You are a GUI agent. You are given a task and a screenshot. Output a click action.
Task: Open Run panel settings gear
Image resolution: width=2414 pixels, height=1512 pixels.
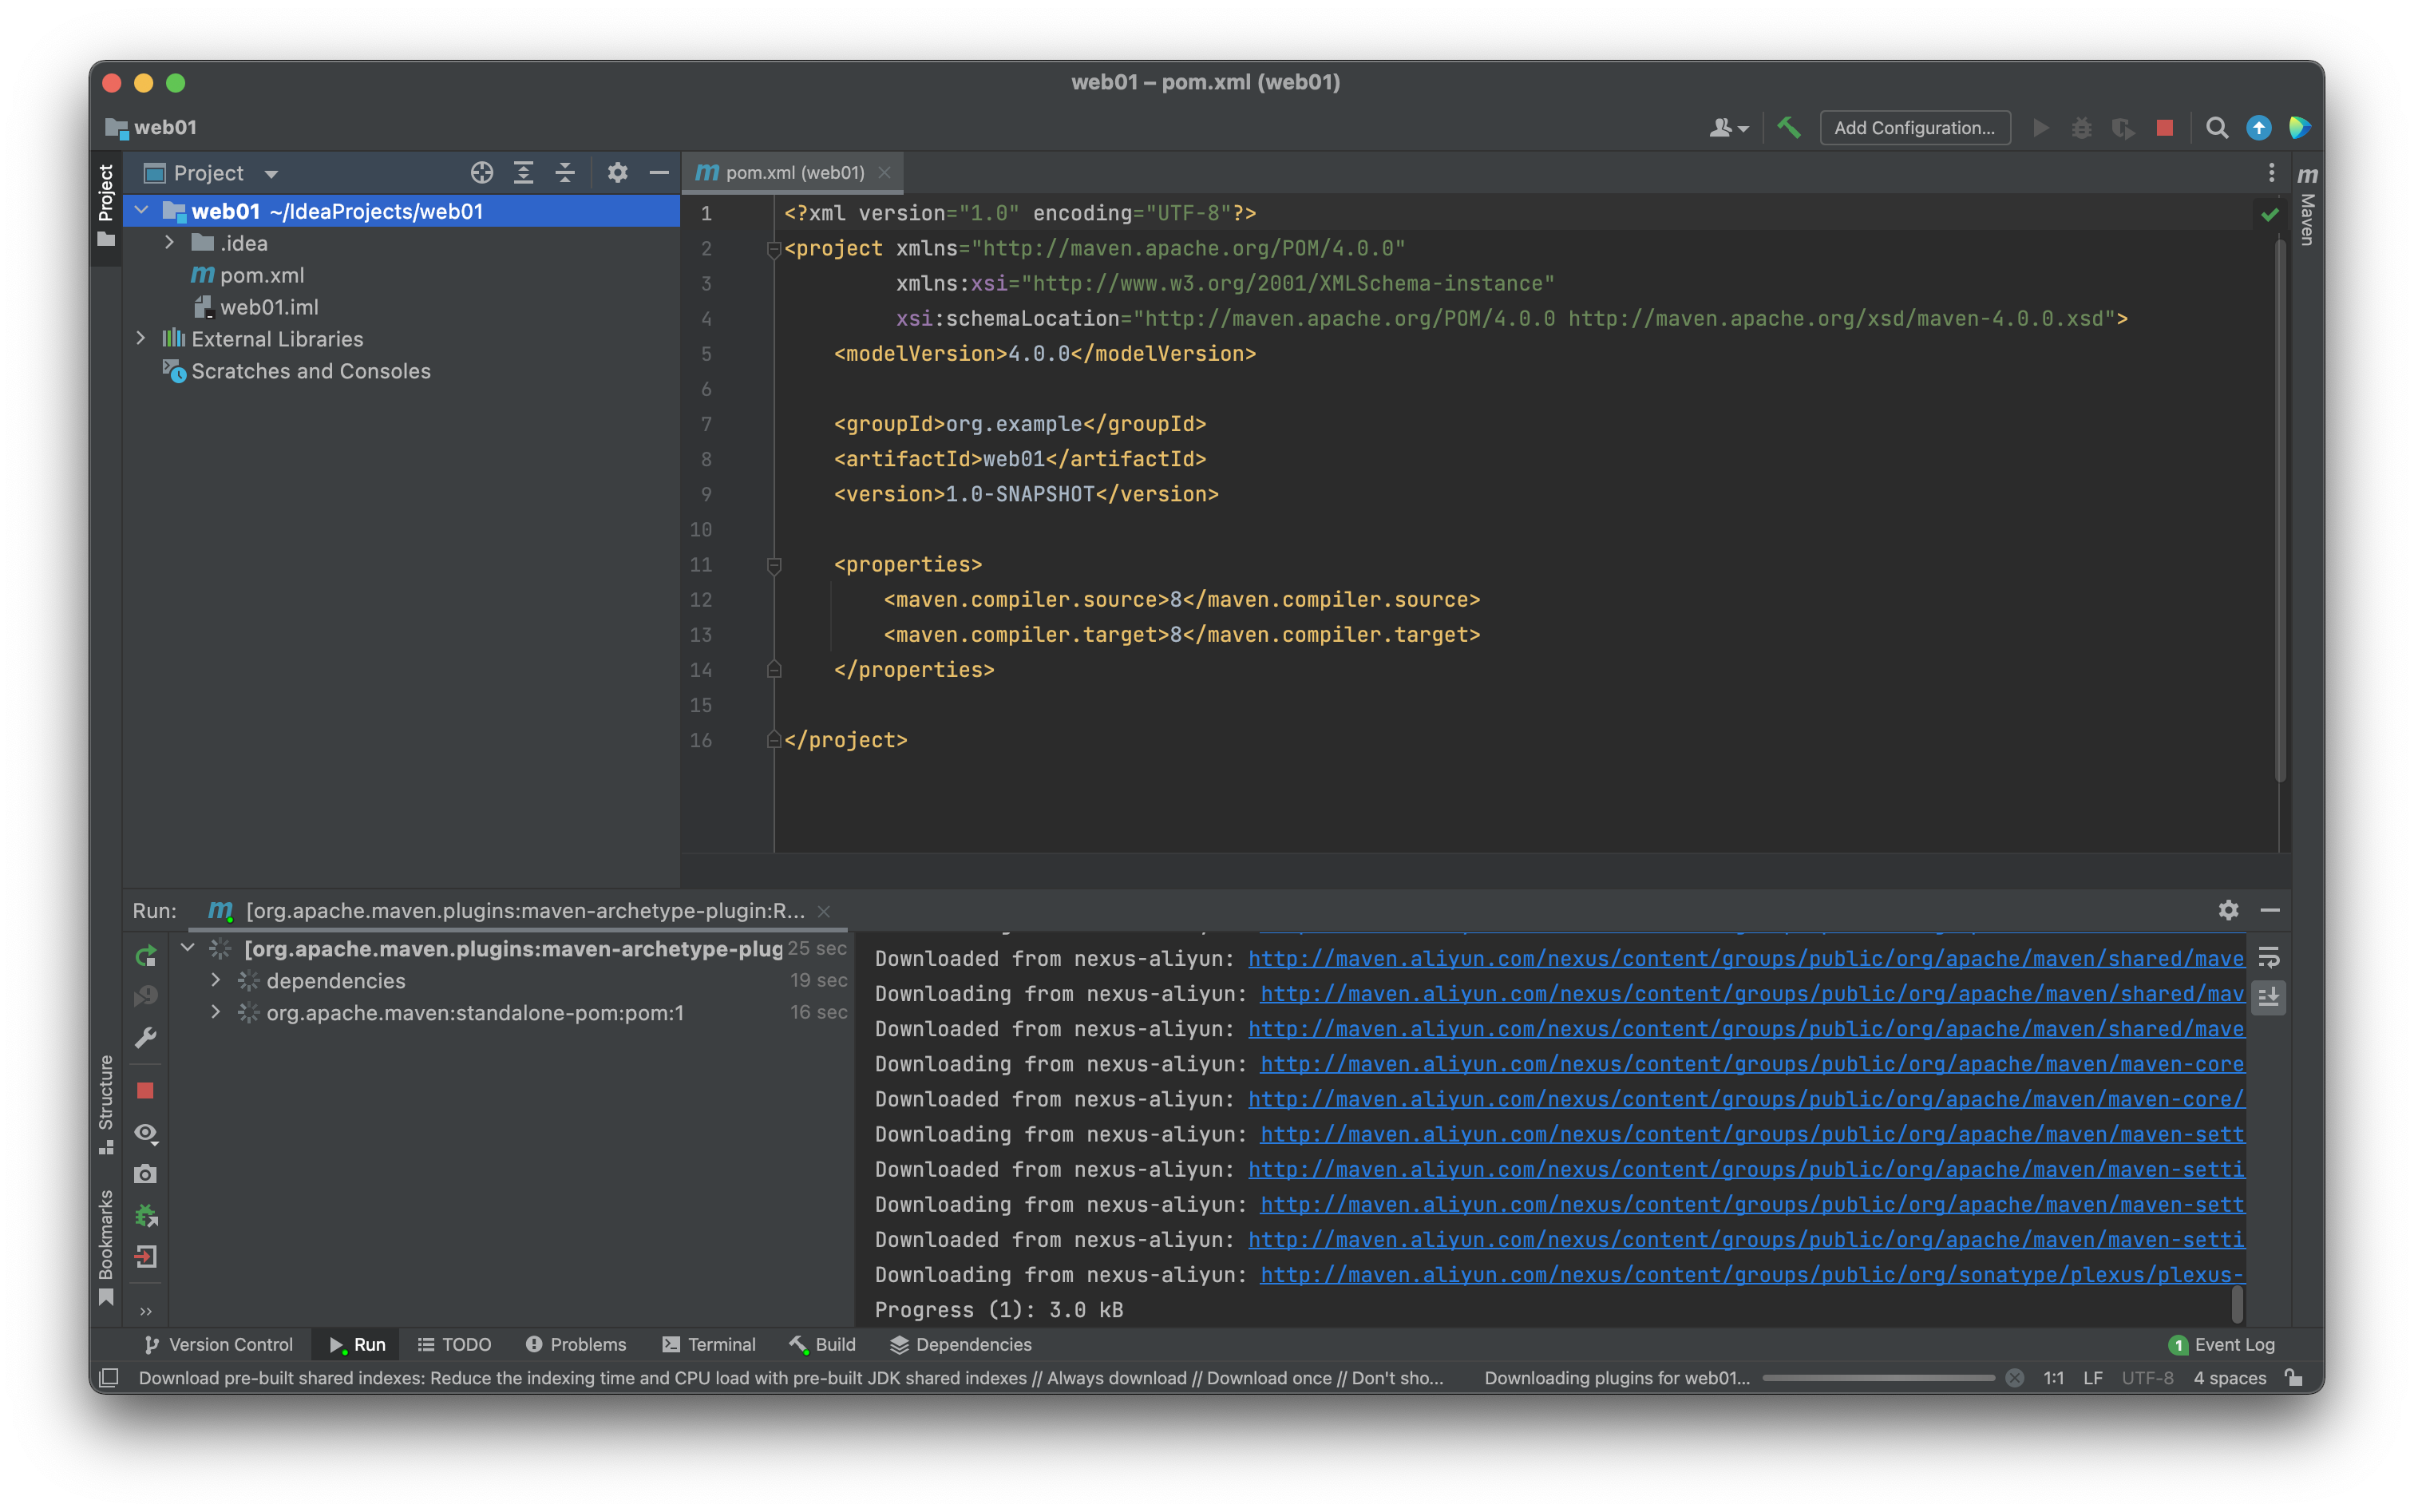2228,910
